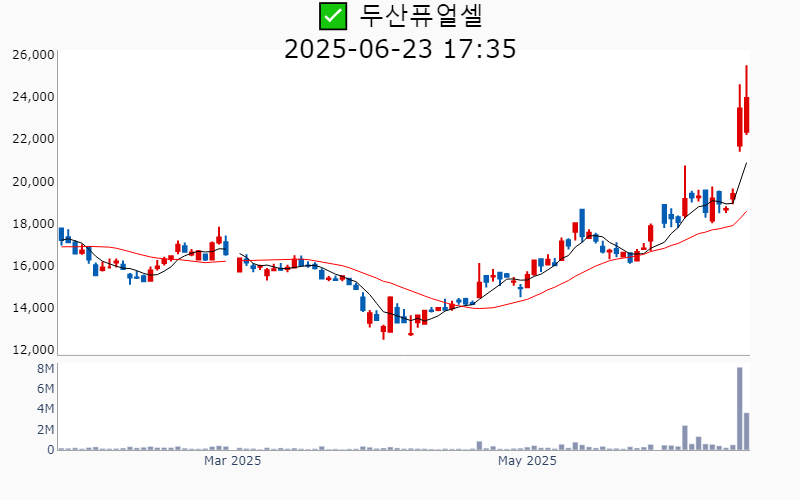Click the 2M volume axis label

pyautogui.click(x=45, y=430)
